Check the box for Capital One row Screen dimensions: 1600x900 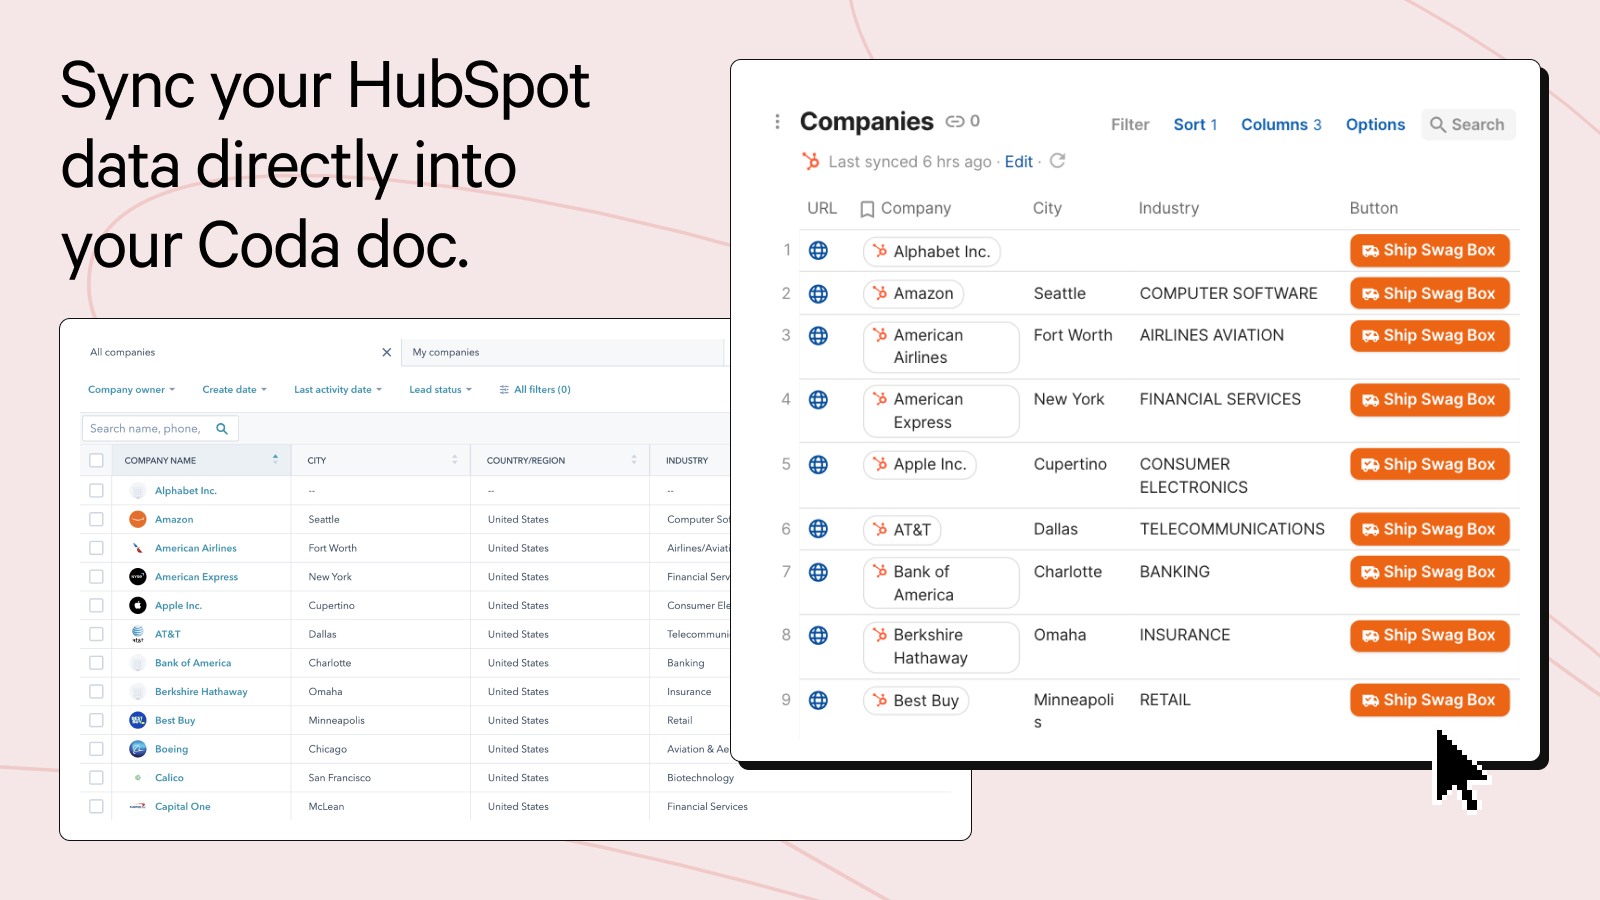96,806
